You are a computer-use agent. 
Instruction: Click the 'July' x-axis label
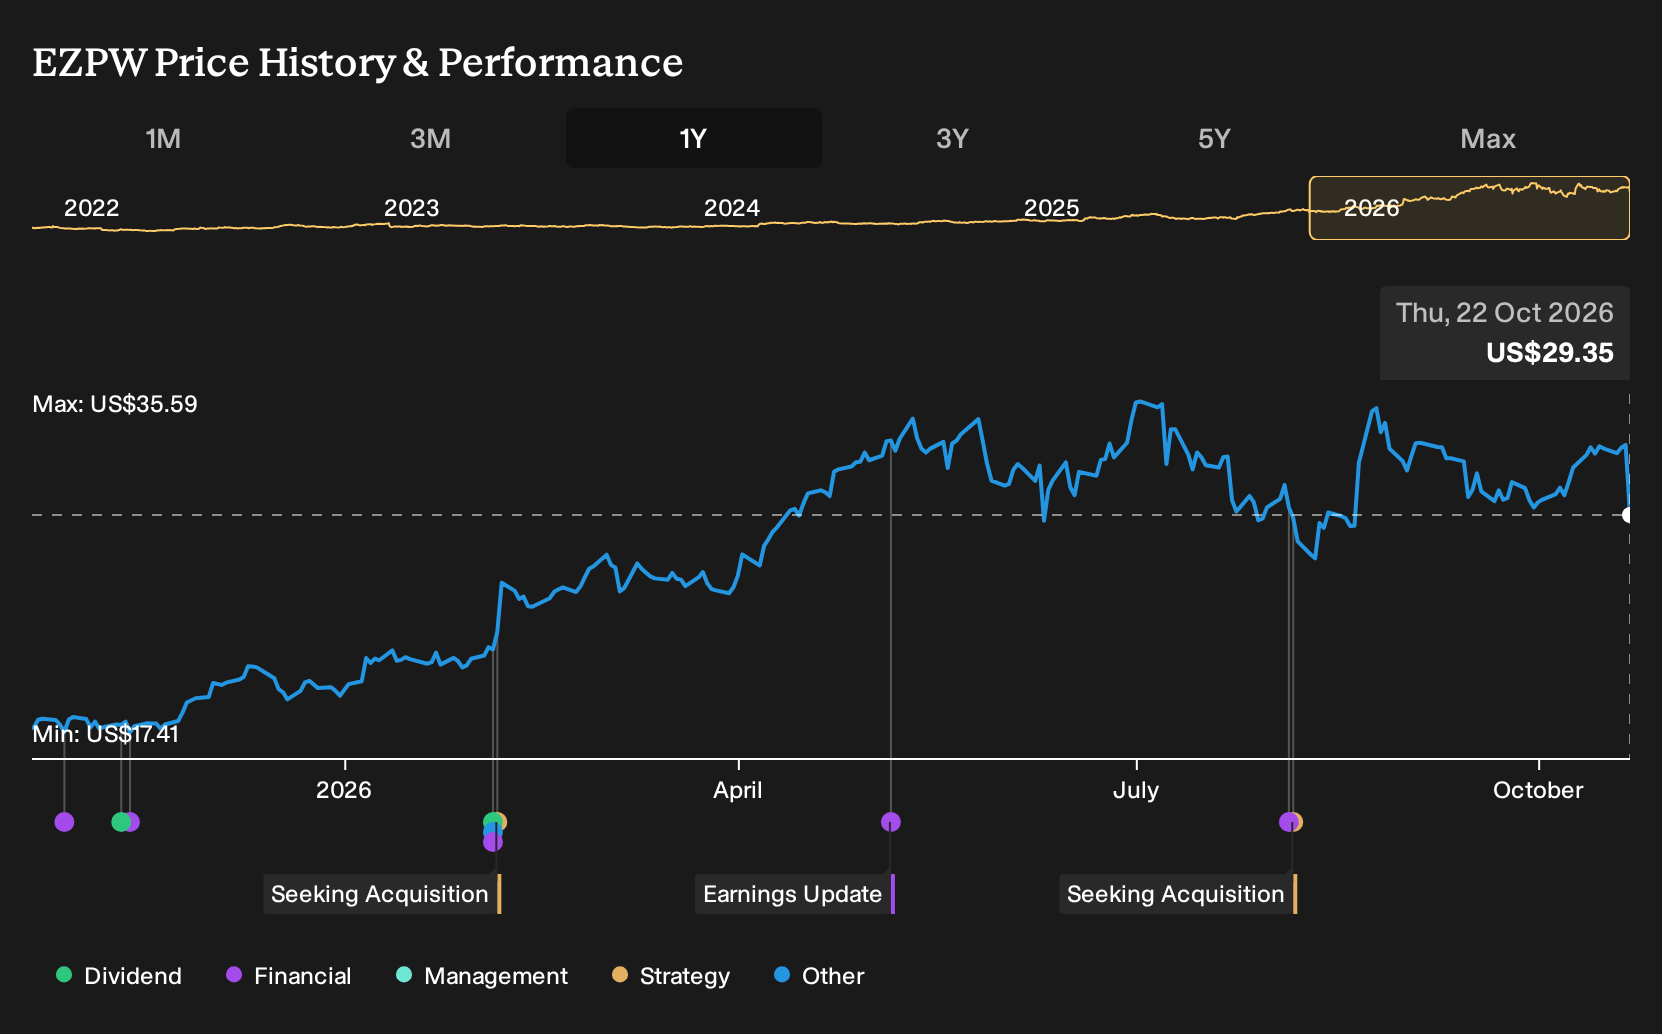click(x=1136, y=790)
